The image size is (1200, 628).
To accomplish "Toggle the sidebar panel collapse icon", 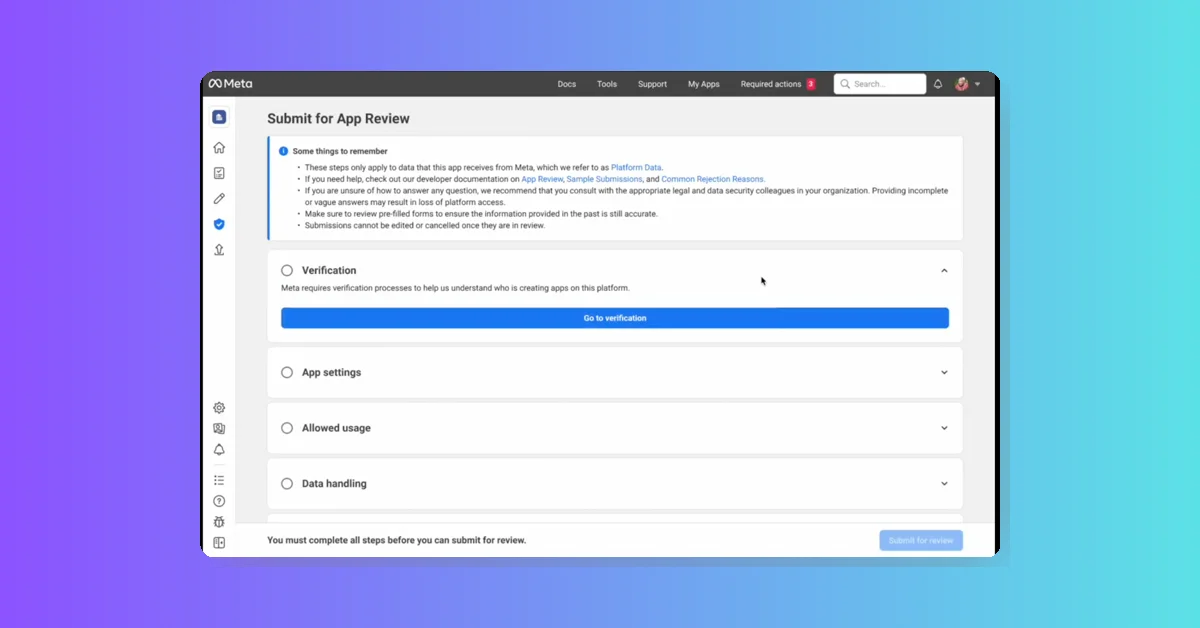I will (219, 543).
